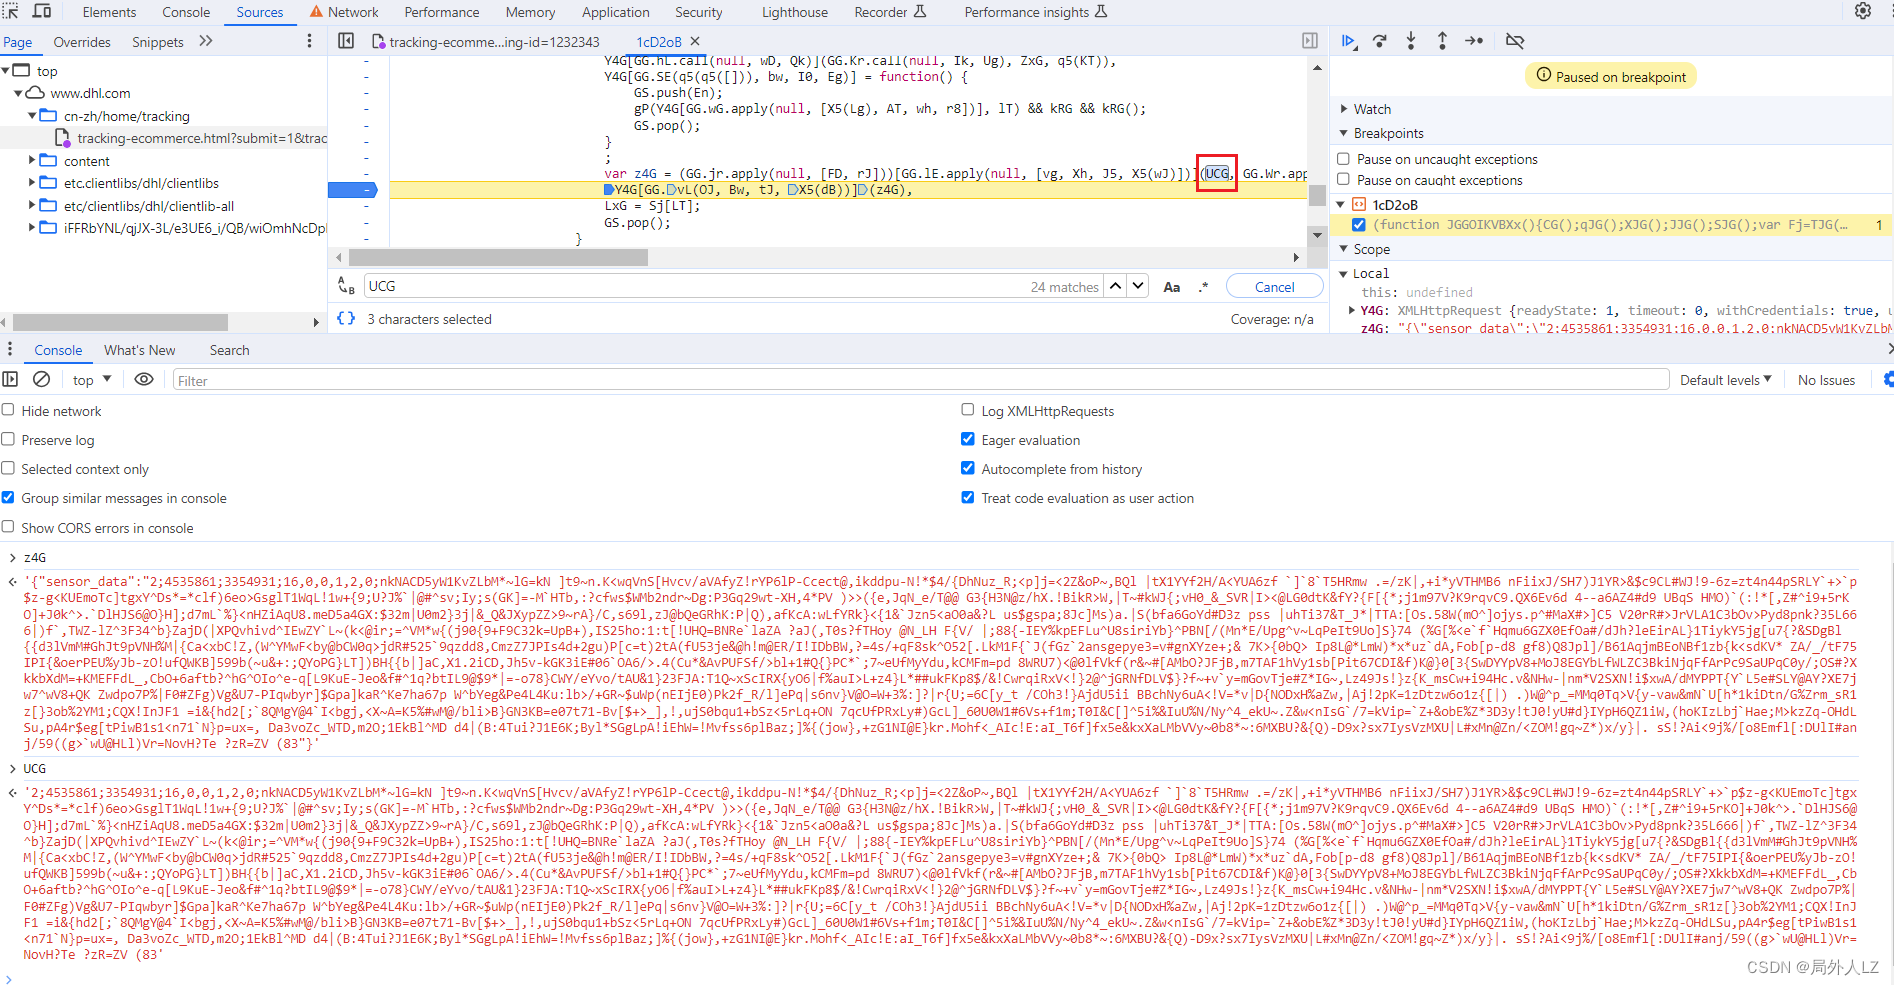The image size is (1894, 985).
Task: Resume script execution
Action: pos(1349,41)
